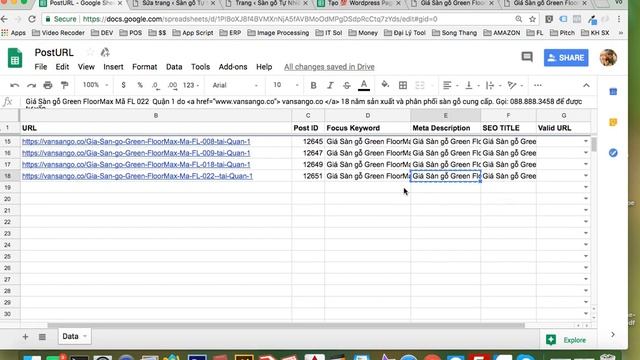The image size is (640, 360).
Task: Open the all sheets list icon
Action: click(x=42, y=337)
